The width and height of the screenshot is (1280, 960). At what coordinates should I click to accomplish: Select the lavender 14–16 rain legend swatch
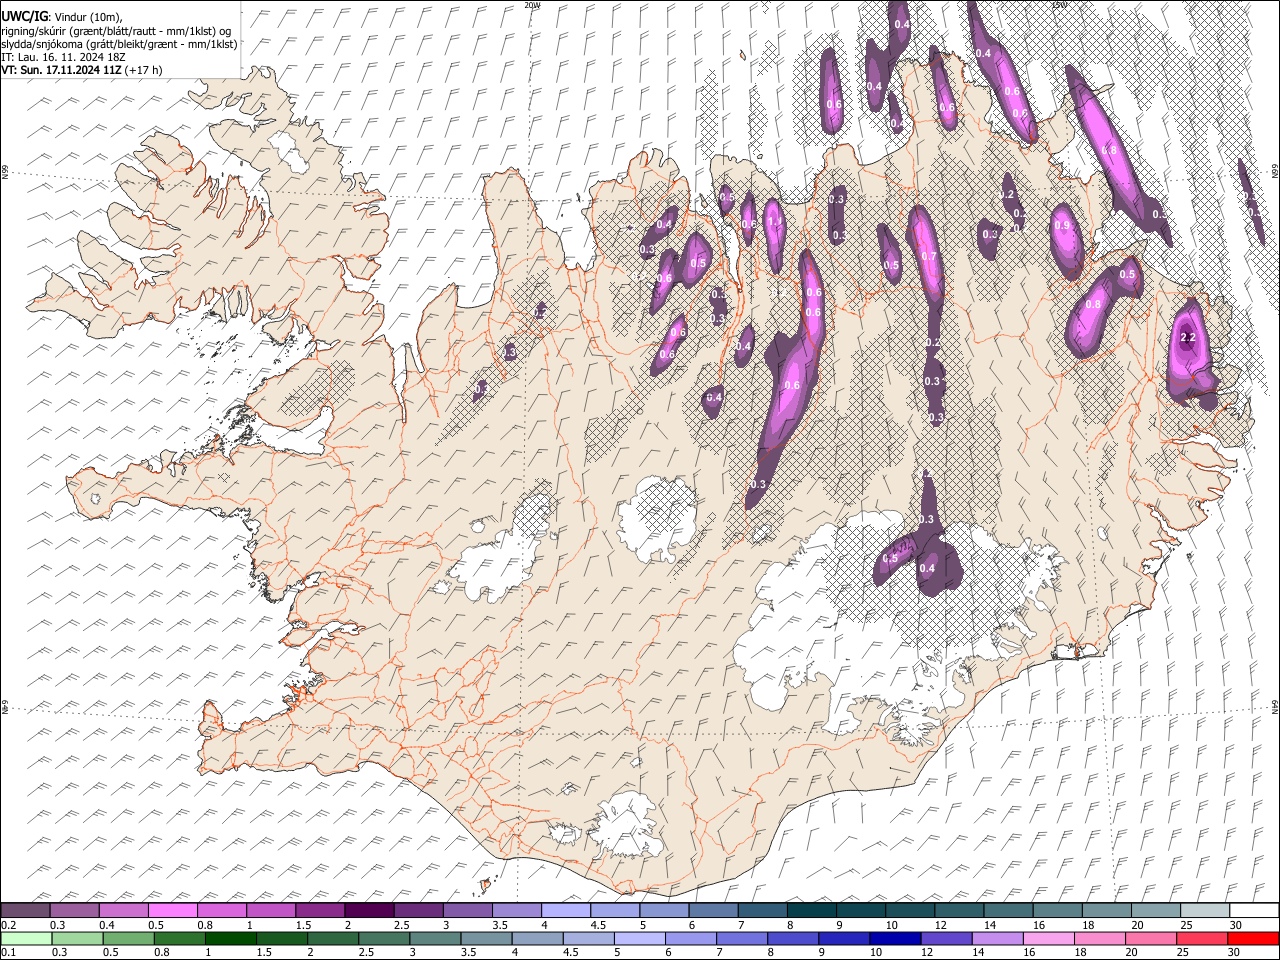tap(999, 938)
